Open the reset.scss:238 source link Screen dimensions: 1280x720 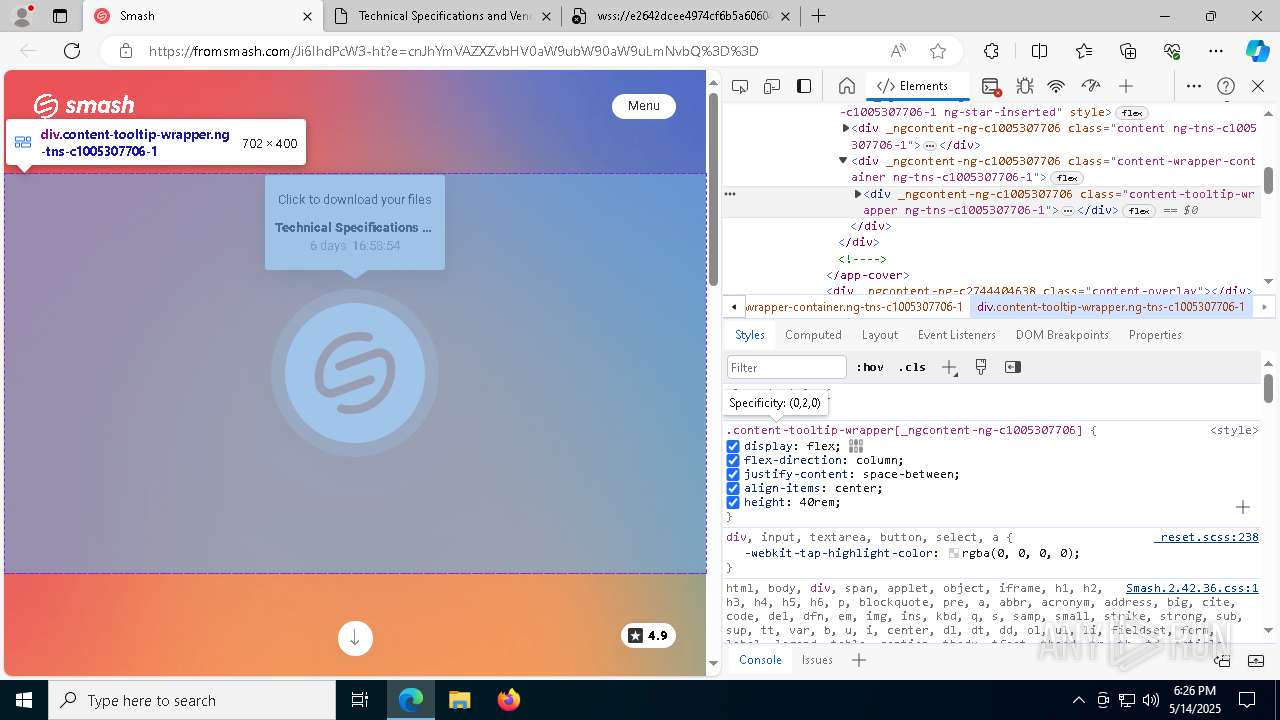click(x=1206, y=537)
